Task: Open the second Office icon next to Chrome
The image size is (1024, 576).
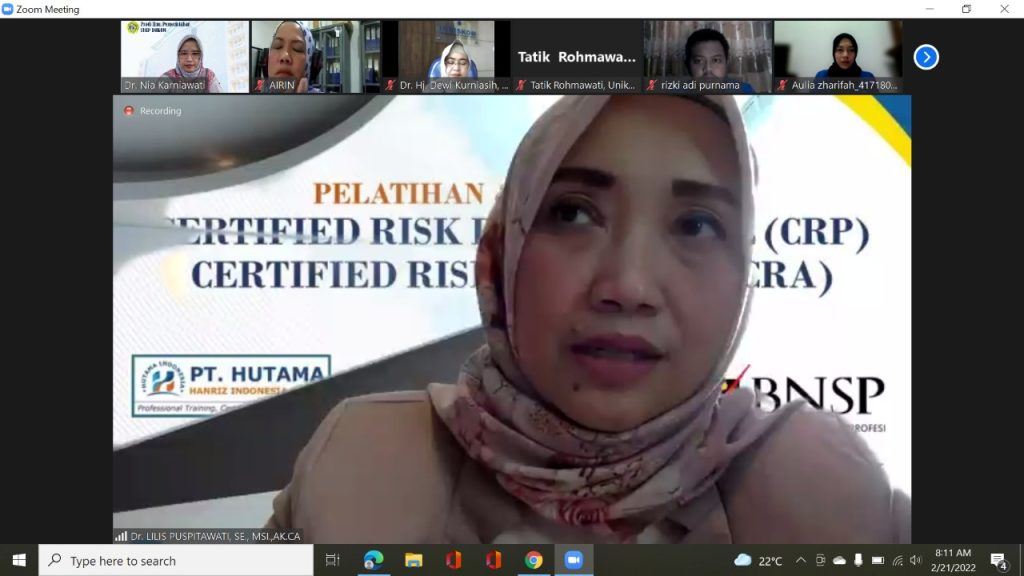Action: [x=493, y=560]
